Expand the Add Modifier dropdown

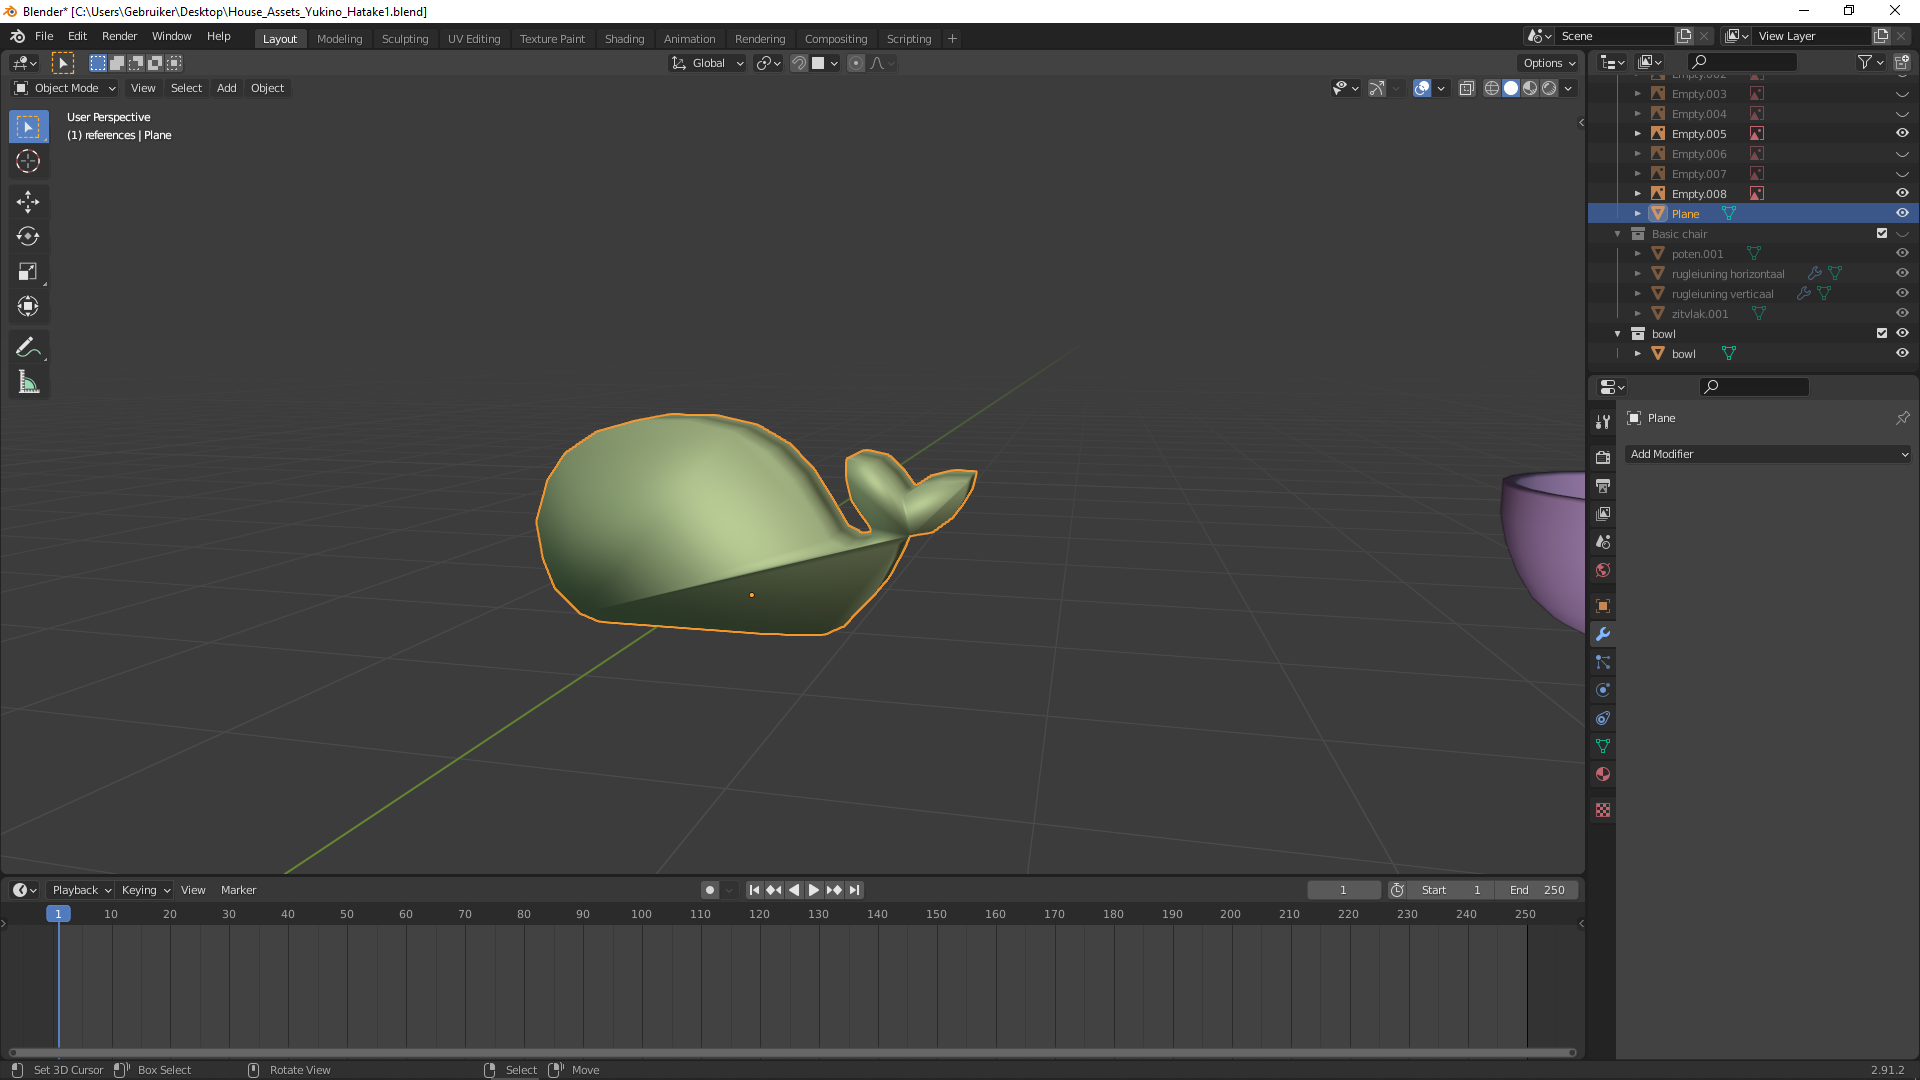(x=1768, y=454)
